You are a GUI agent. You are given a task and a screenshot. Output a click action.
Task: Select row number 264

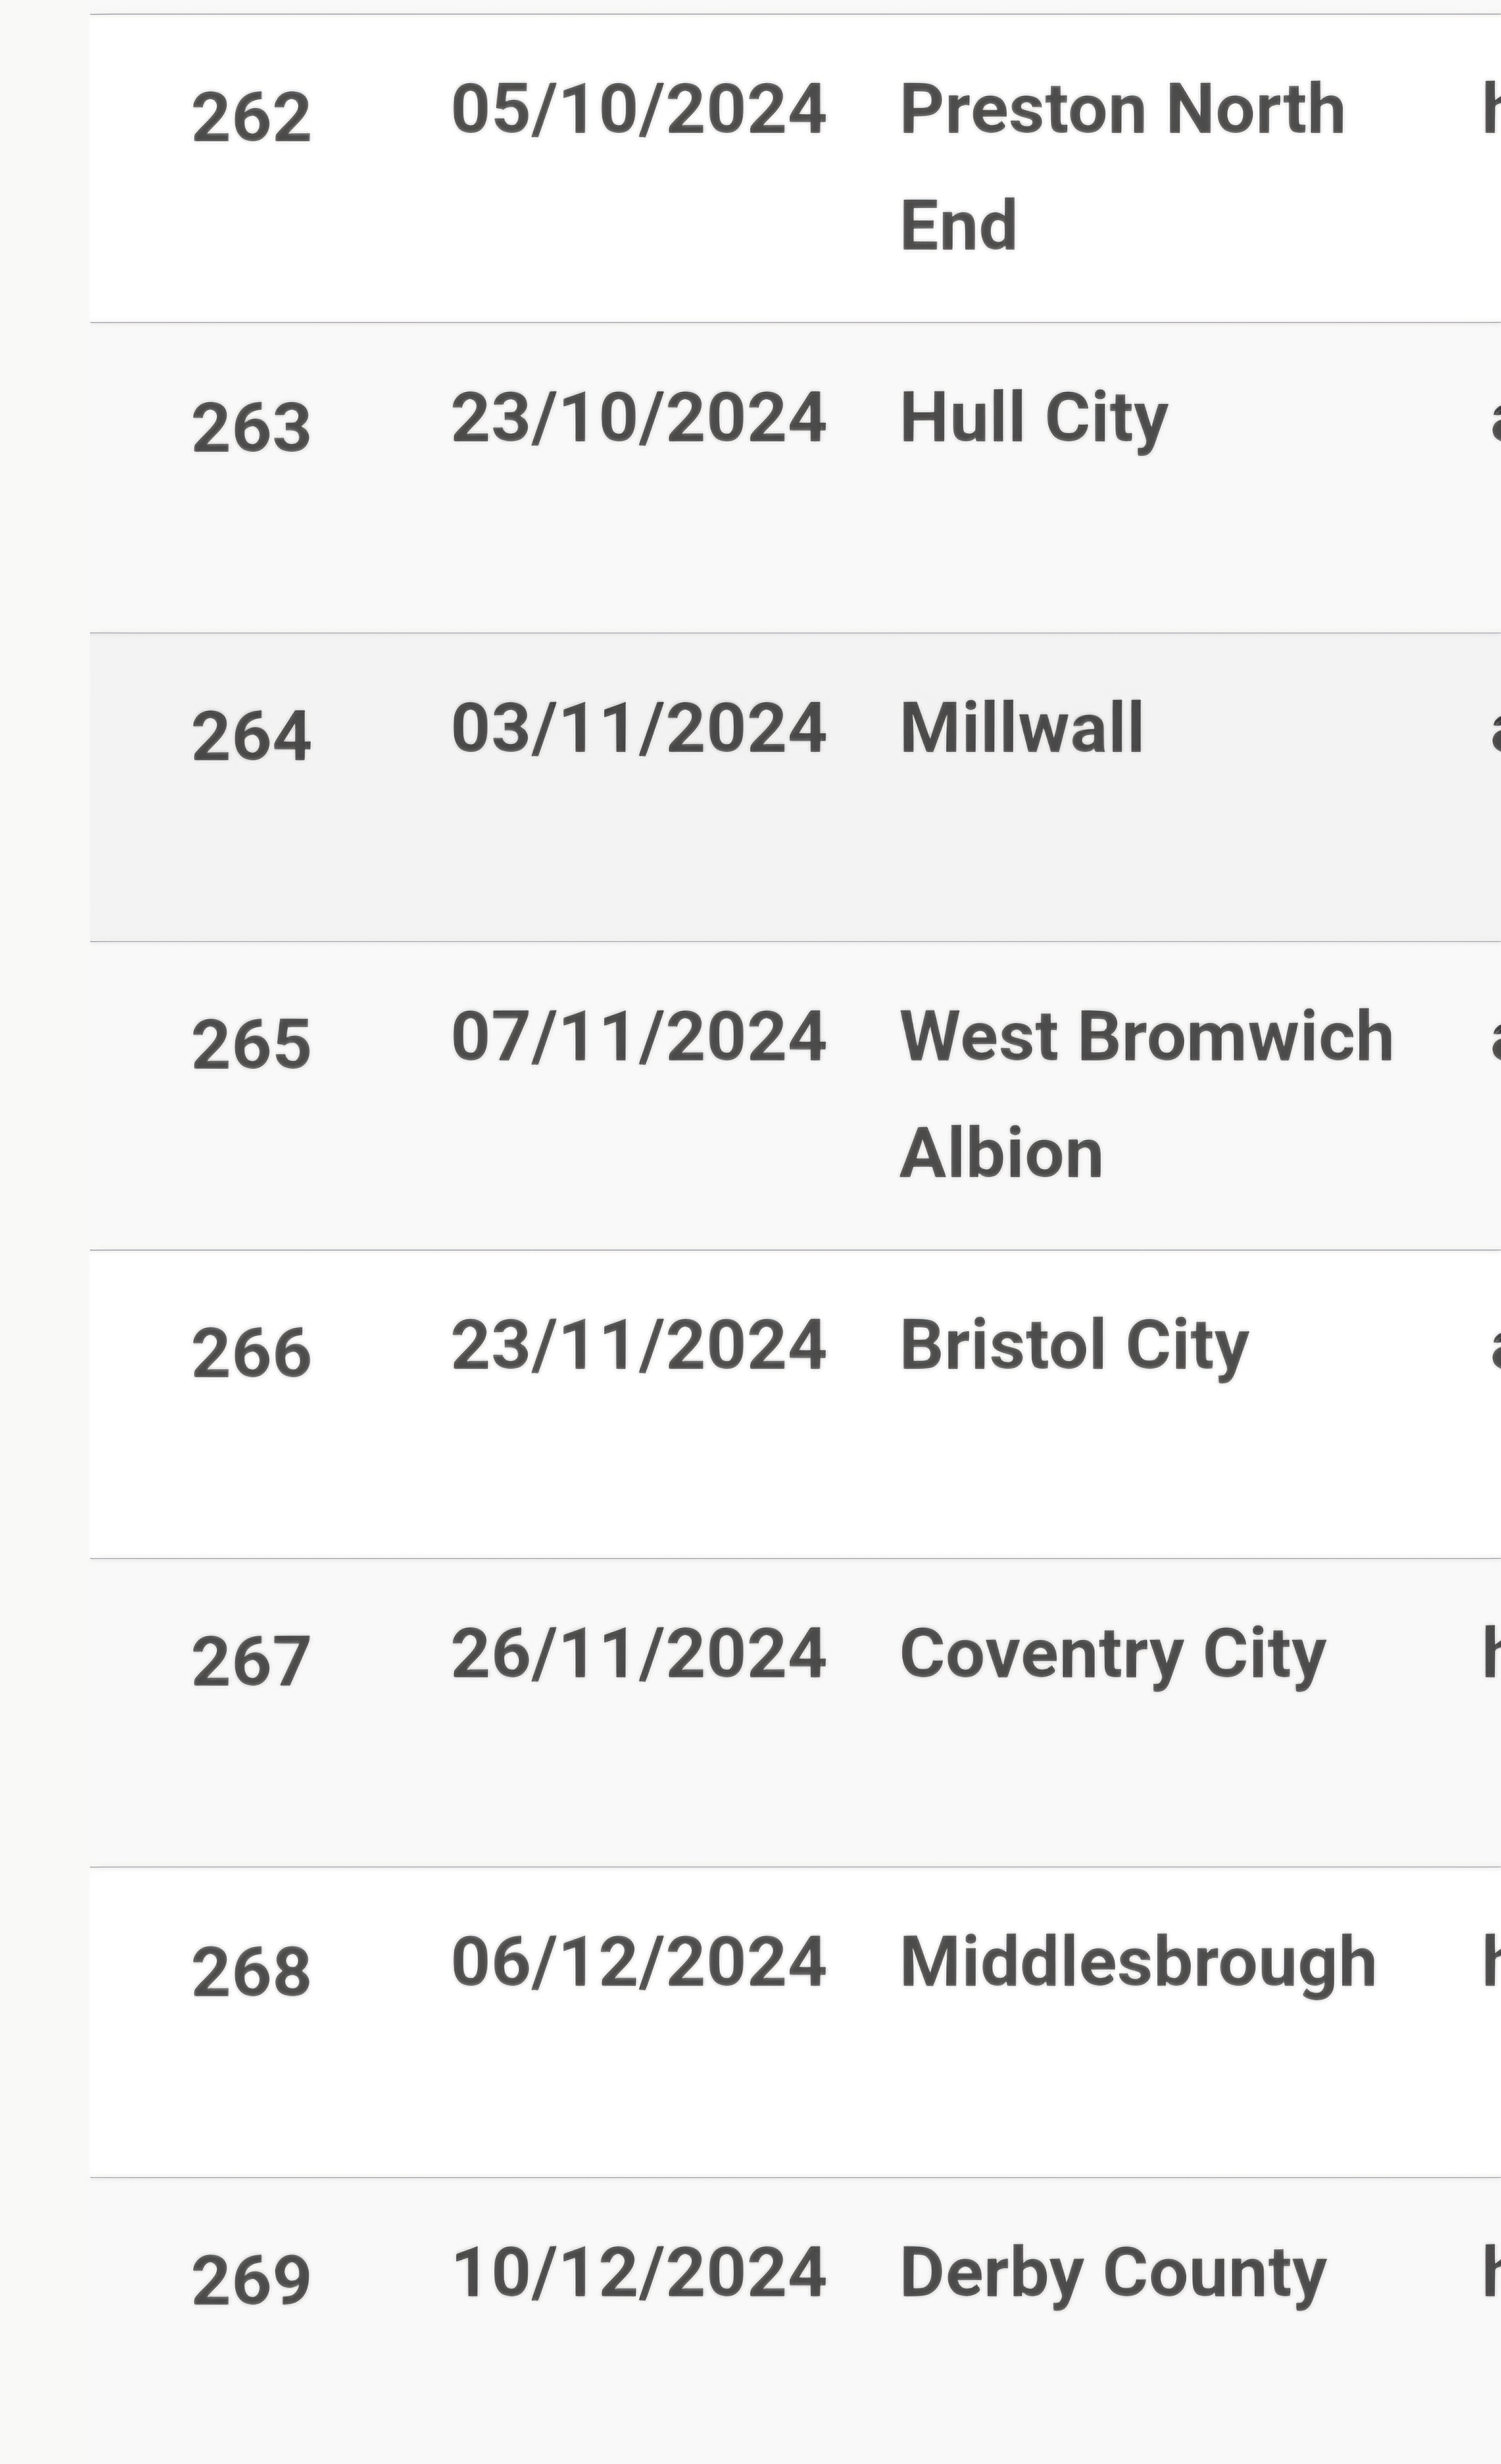coord(251,737)
